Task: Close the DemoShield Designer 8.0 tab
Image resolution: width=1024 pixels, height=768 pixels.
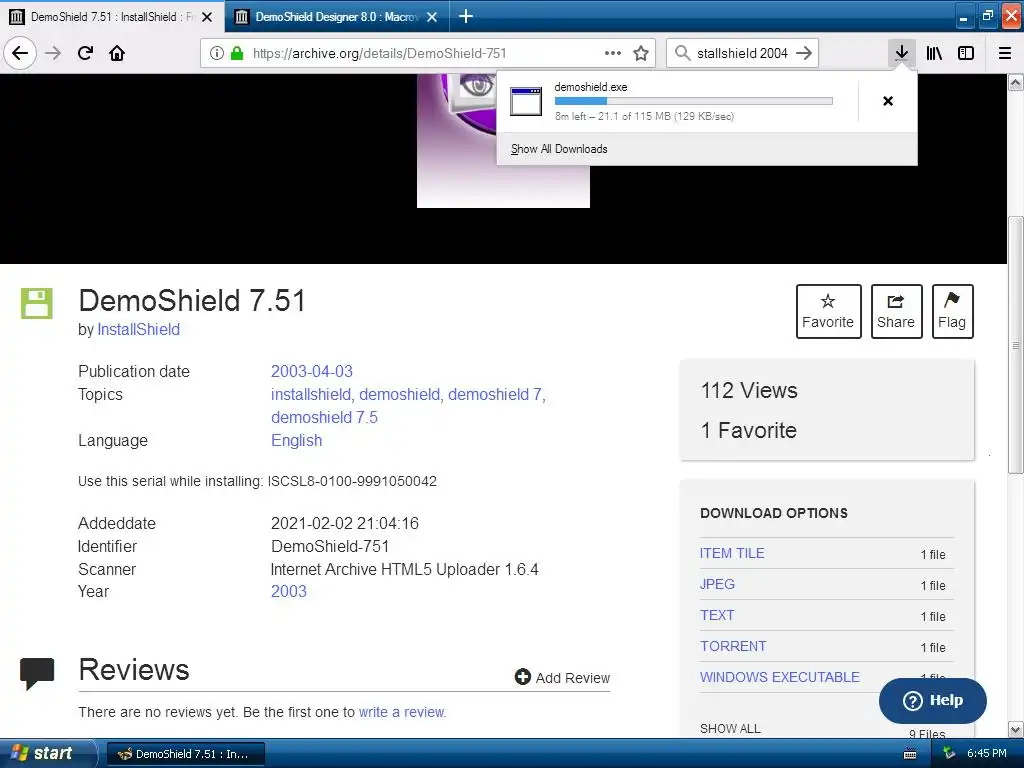Action: (x=432, y=17)
